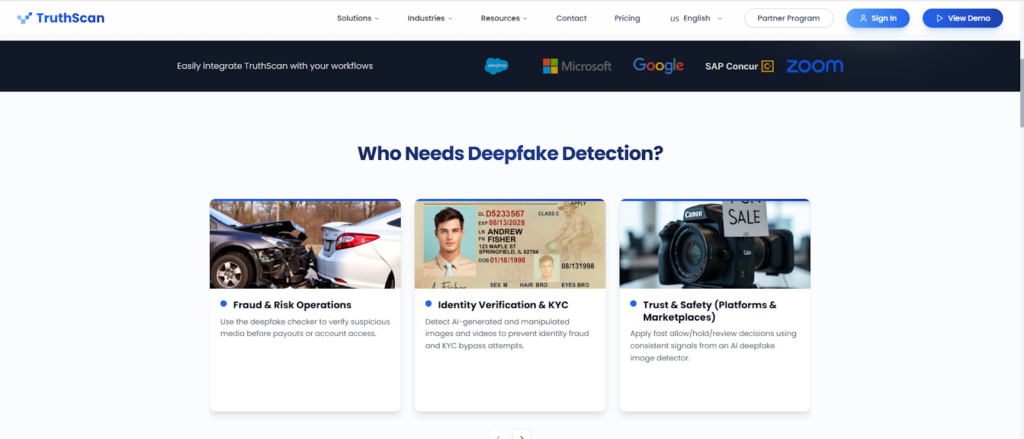Navigate to the Pricing page
1024x439 pixels.
(x=627, y=18)
